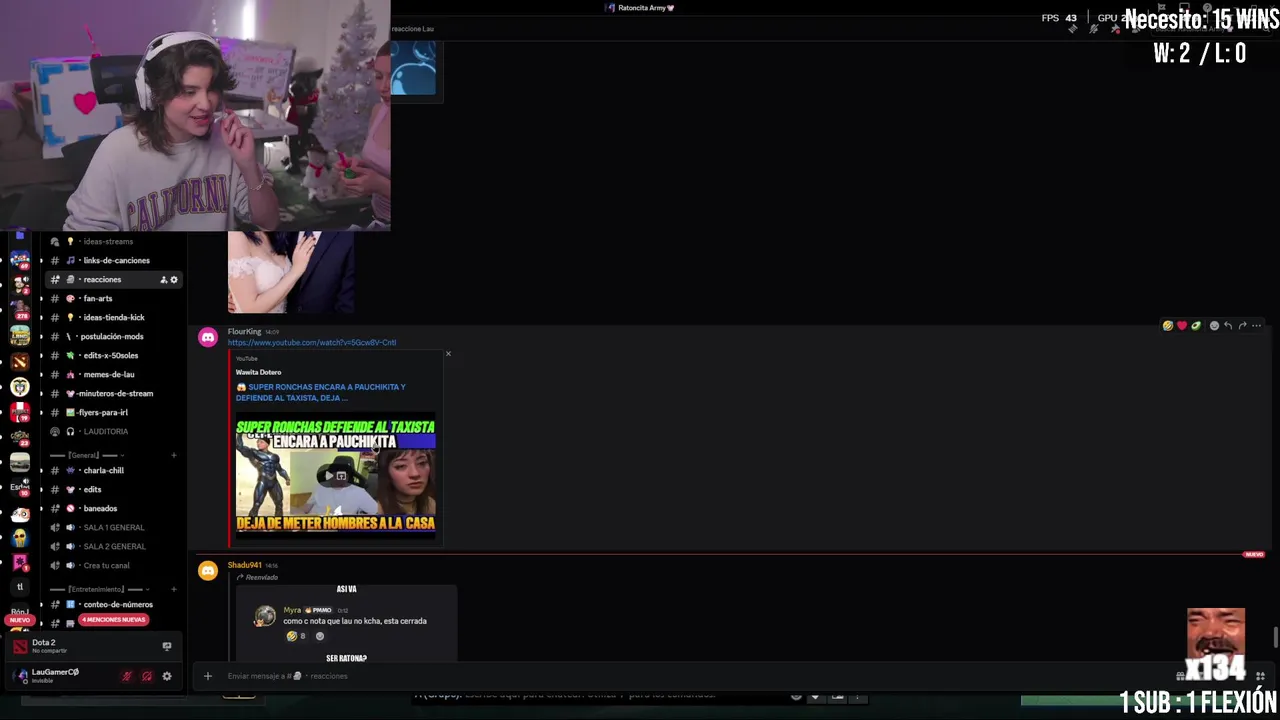Open FlourKing's user profile name
Screen dimensions: 1280x720
pos(244,331)
